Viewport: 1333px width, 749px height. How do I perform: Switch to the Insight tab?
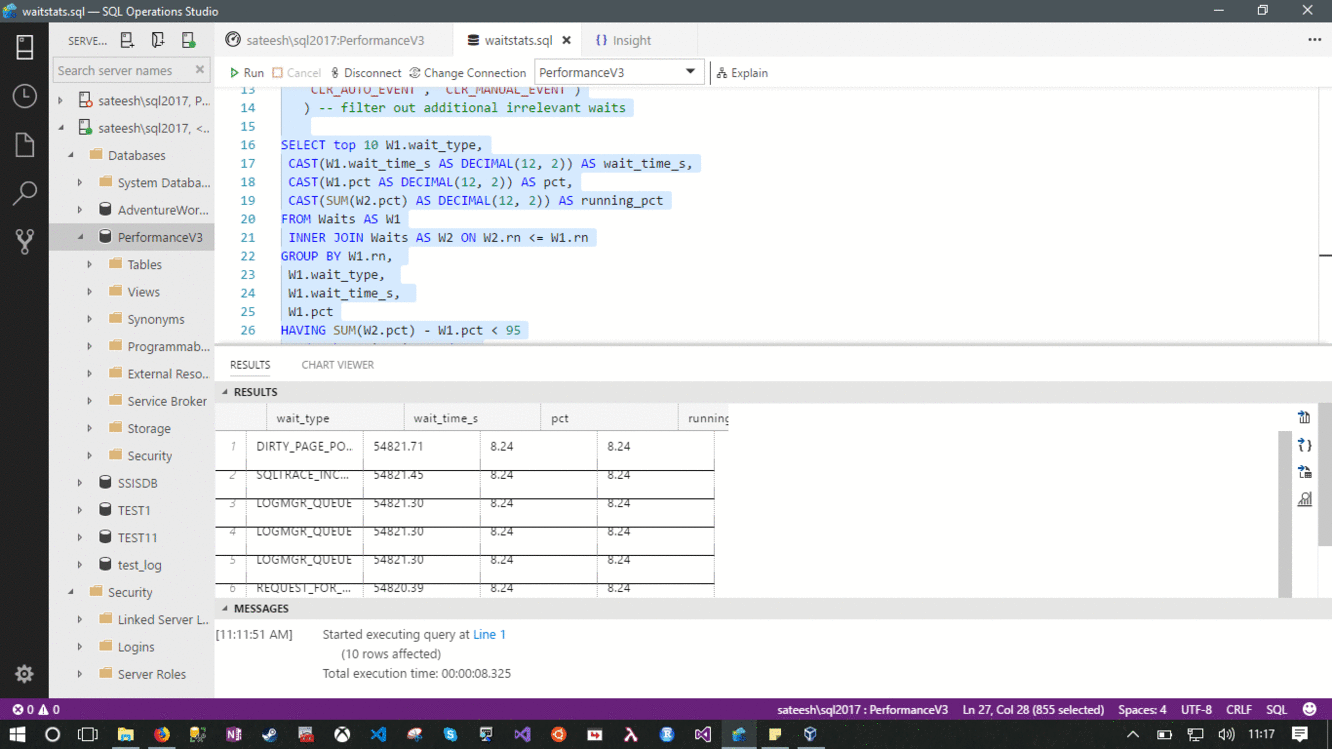click(632, 39)
